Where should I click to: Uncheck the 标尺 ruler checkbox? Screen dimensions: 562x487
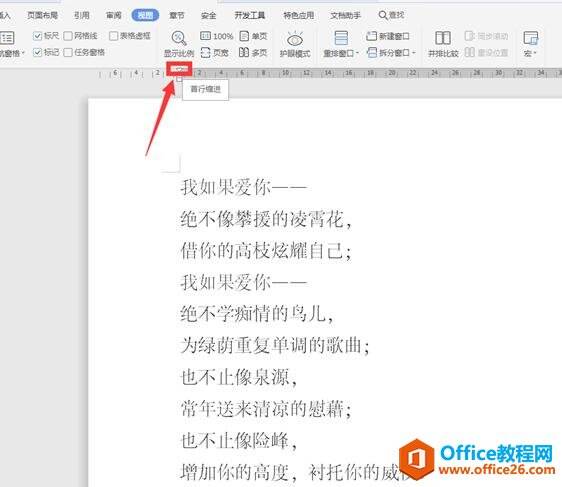[x=37, y=36]
